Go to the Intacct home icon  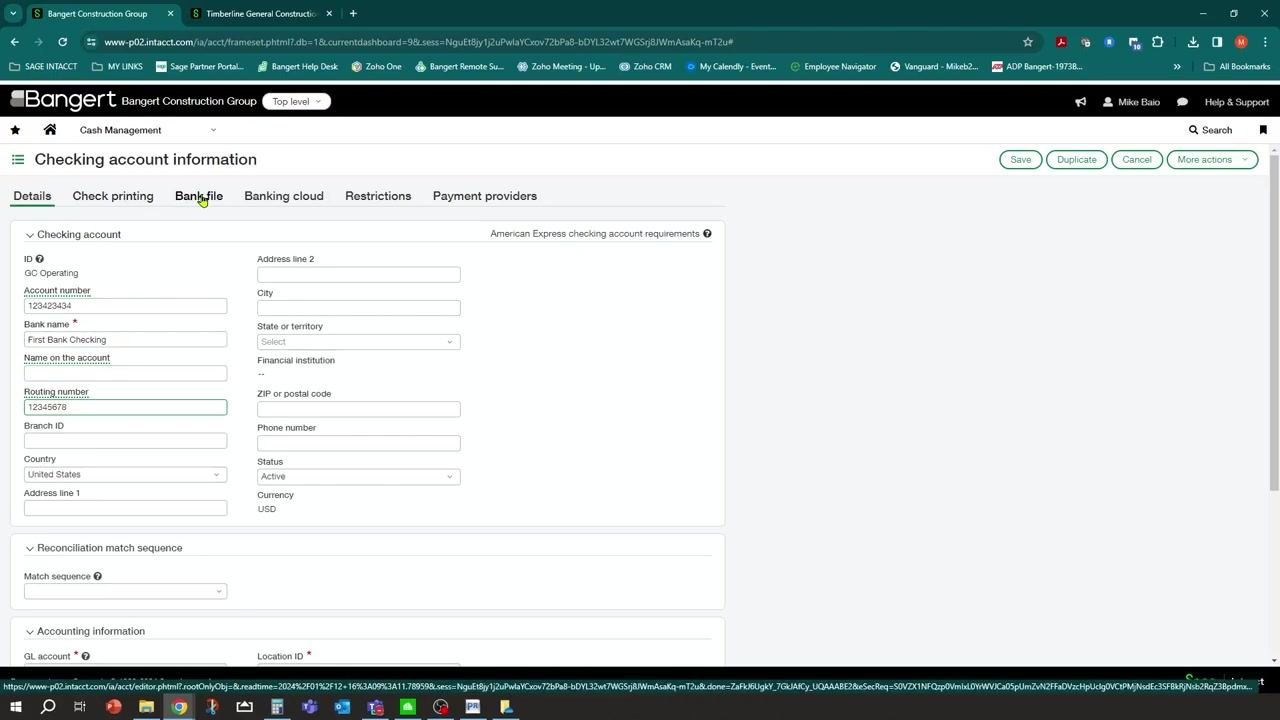(x=50, y=130)
